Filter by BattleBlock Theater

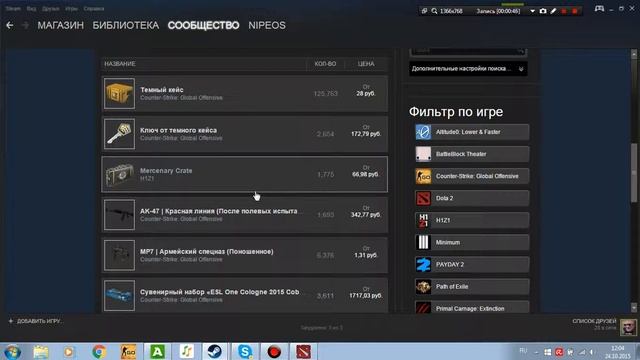472,154
